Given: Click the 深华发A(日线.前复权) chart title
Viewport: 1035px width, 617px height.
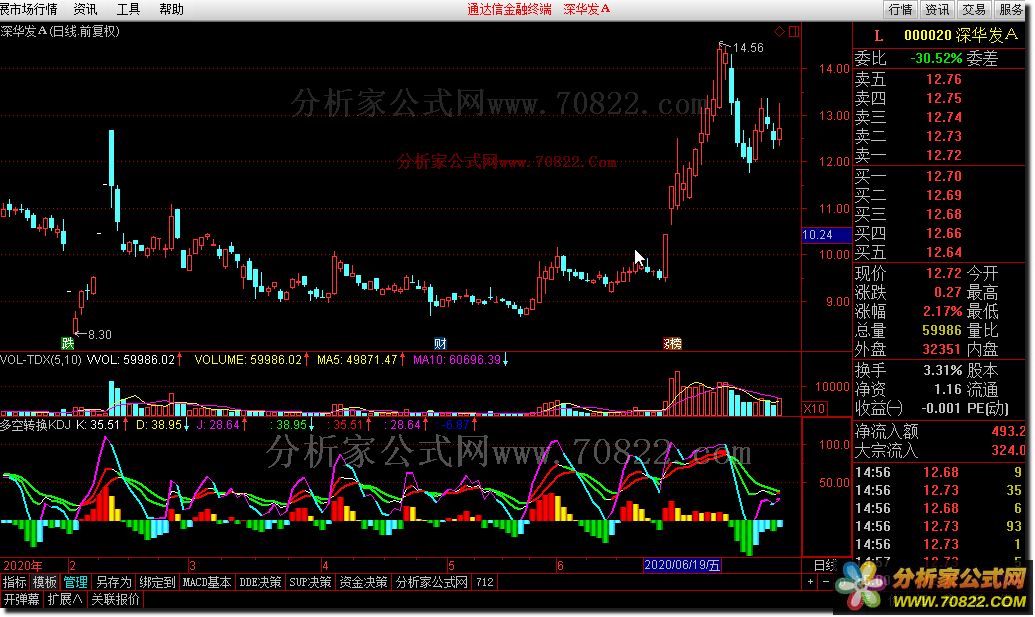Looking at the screenshot, I should tap(60, 31).
